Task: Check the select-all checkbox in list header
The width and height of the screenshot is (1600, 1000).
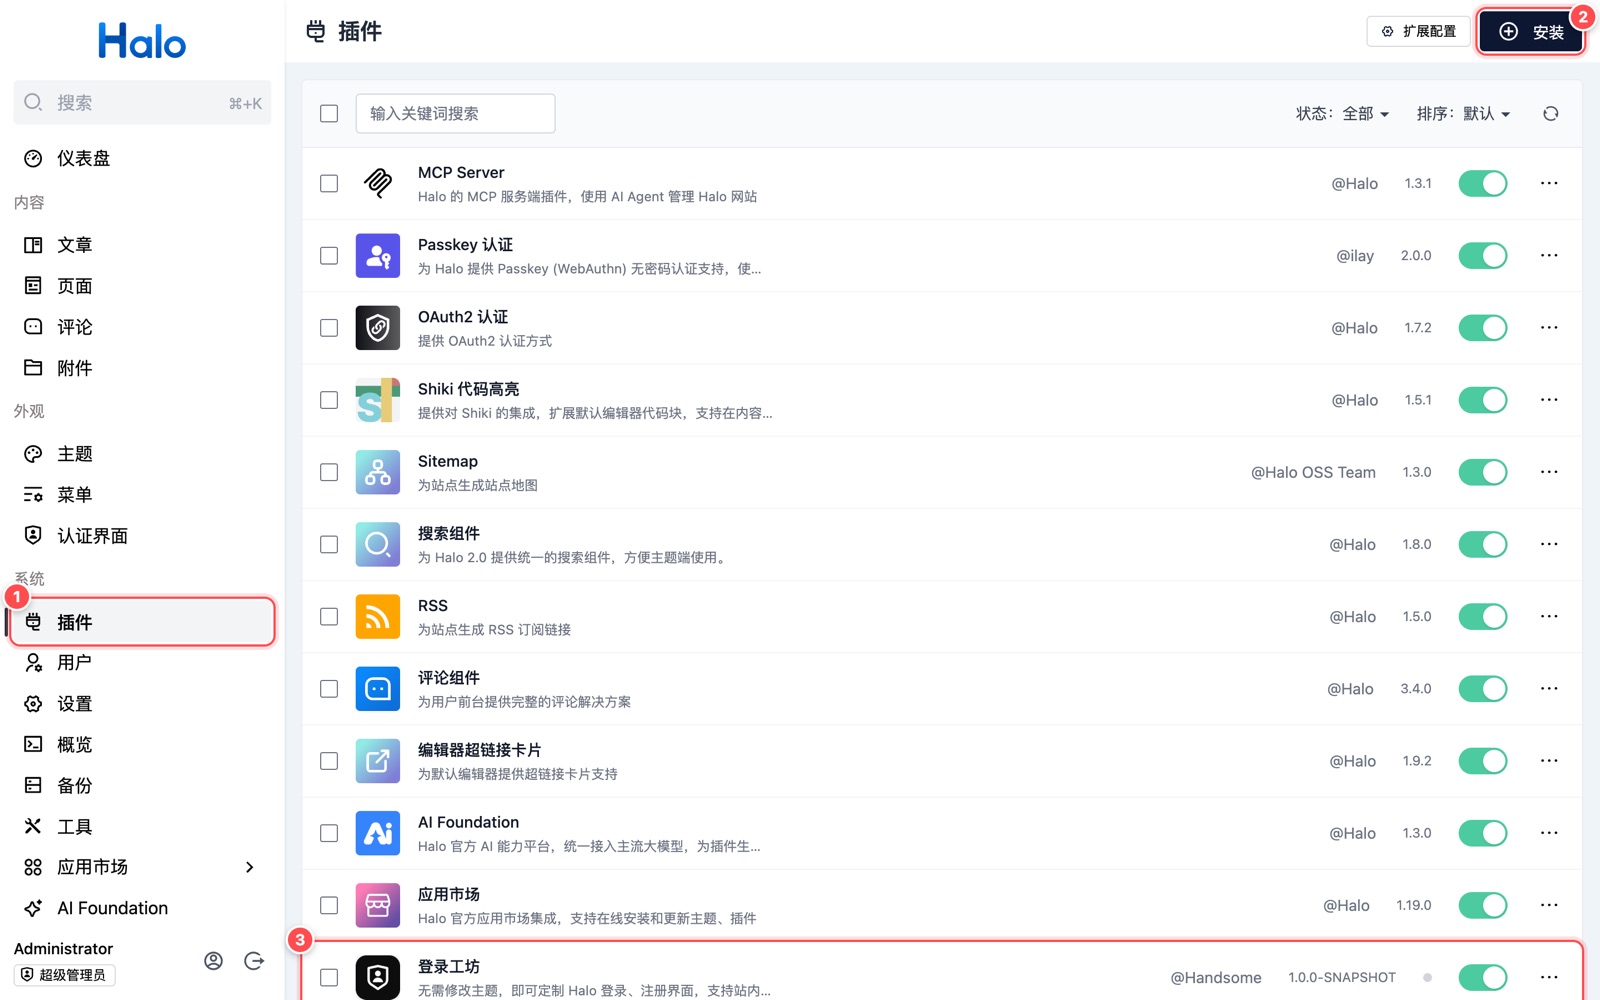Action: point(329,114)
